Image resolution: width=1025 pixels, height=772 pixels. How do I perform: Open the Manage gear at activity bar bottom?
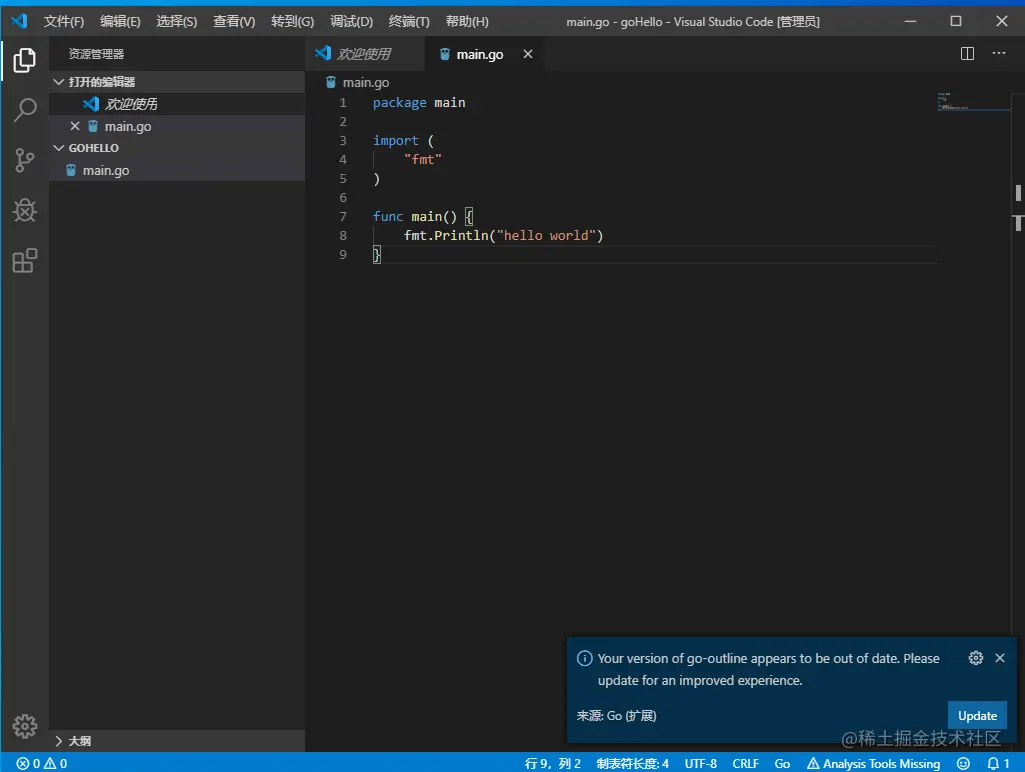25,726
